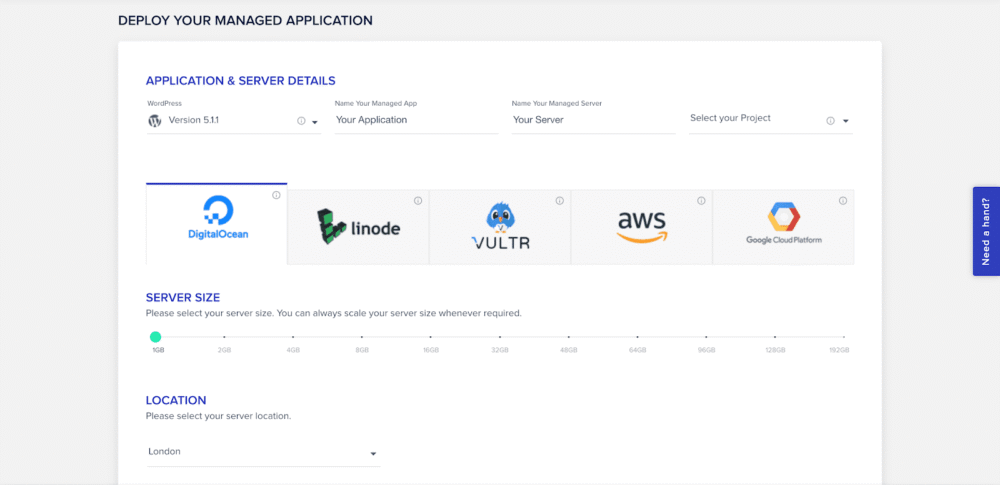Click the info icon on the Linode tab

pos(418,201)
